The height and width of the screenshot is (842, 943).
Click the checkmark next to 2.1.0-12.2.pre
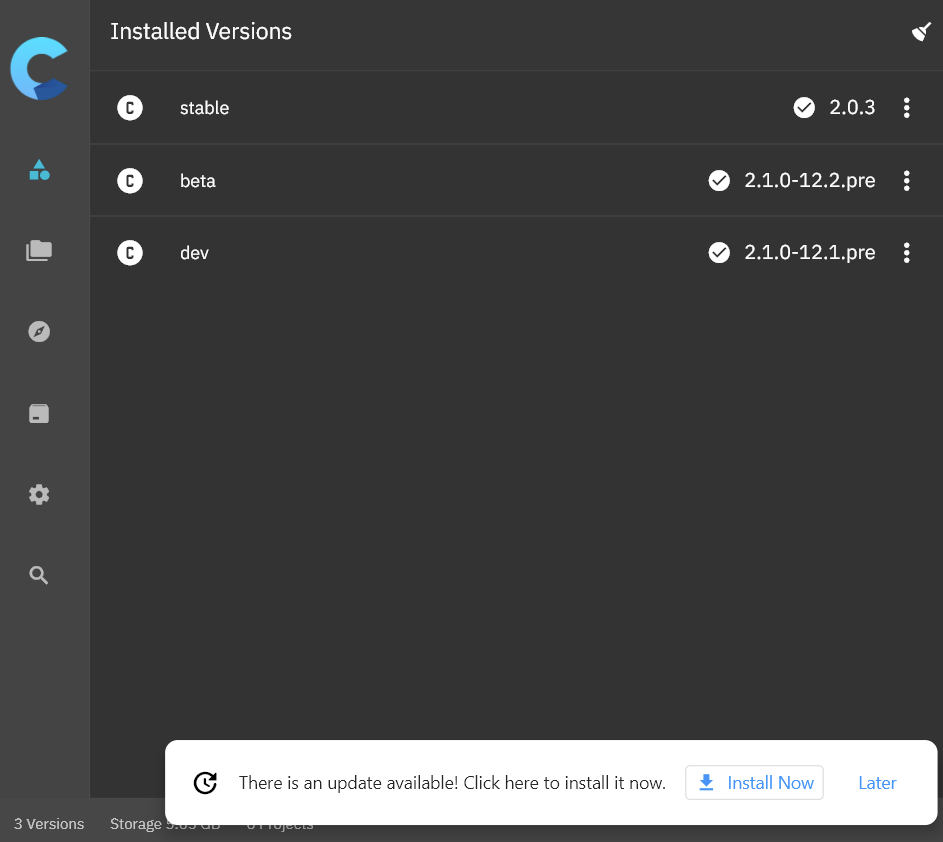tap(719, 180)
